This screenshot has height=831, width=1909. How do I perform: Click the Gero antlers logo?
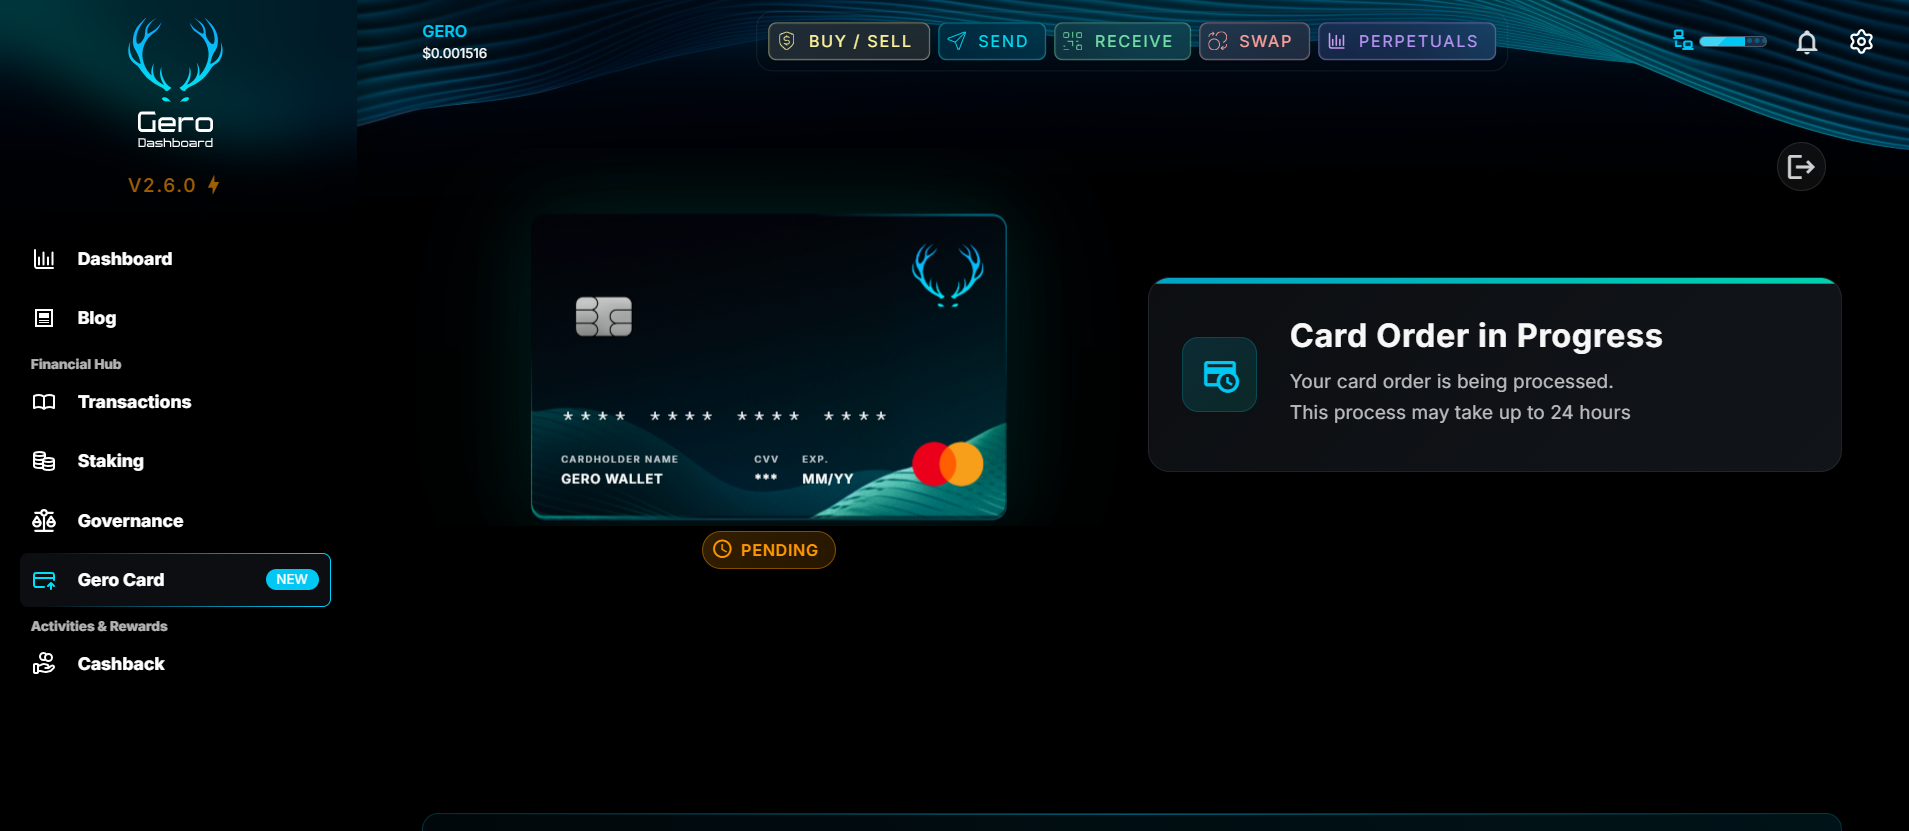point(175,60)
